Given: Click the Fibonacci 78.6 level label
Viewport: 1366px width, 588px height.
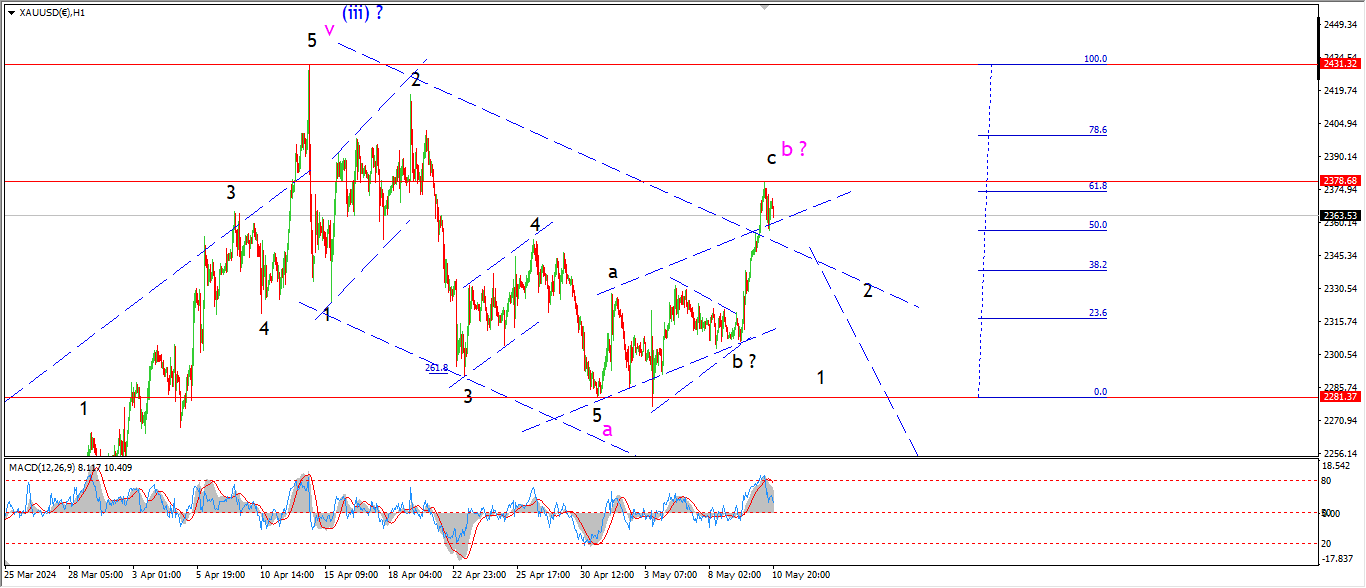Looking at the screenshot, I should click(1097, 130).
